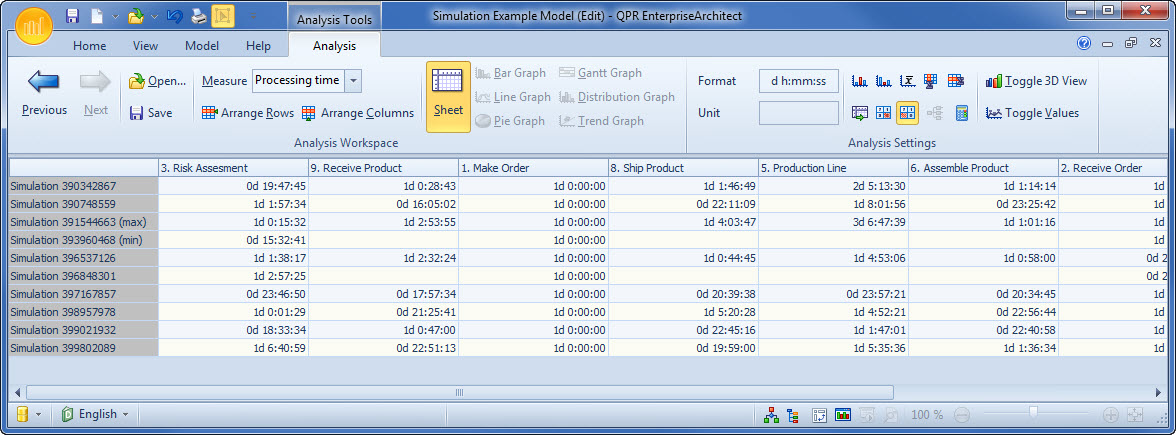Viewport: 1176px width, 435px height.
Task: Expand the new document dropdown arrow
Action: 115,17
